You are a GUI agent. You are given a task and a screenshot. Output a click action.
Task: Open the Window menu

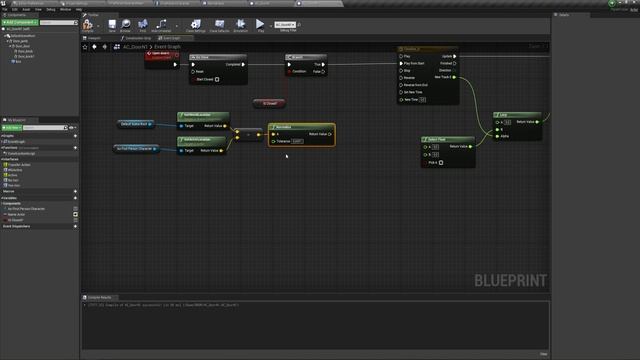(66, 9)
